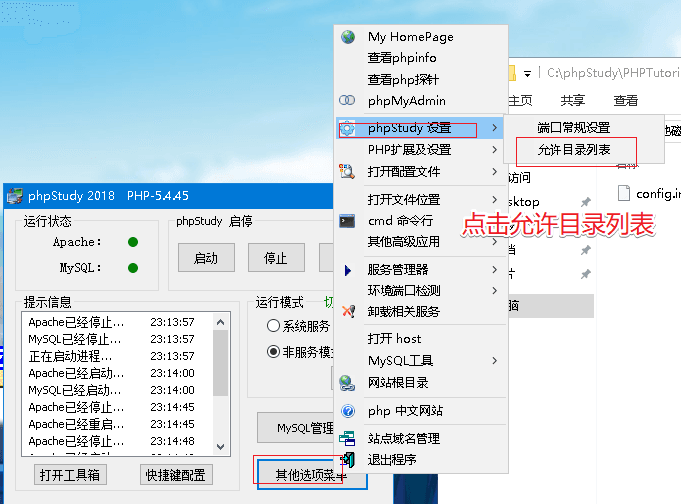Expand the 打开文件位置 submenu arrow
This screenshot has width=681, height=504.
[x=495, y=199]
